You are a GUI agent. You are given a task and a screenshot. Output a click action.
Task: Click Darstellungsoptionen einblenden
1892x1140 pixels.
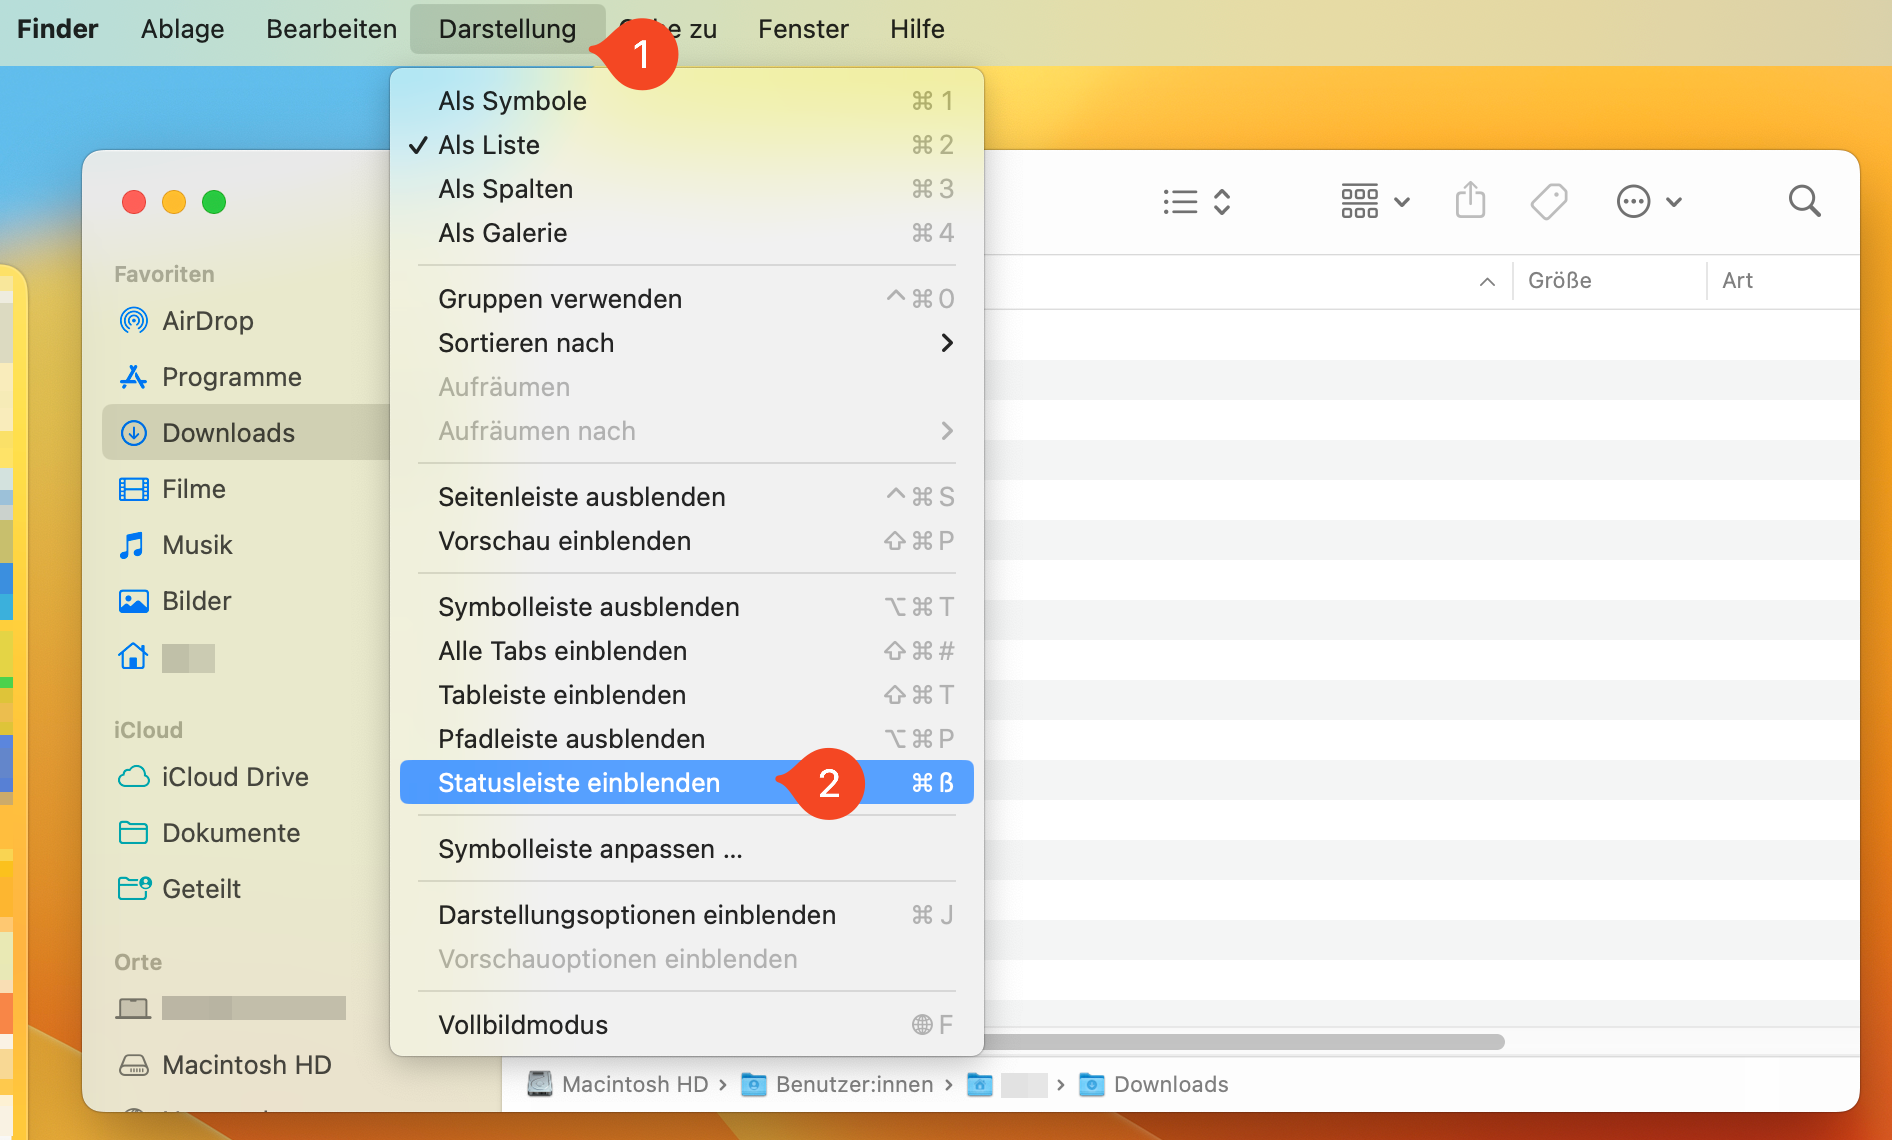687,915
